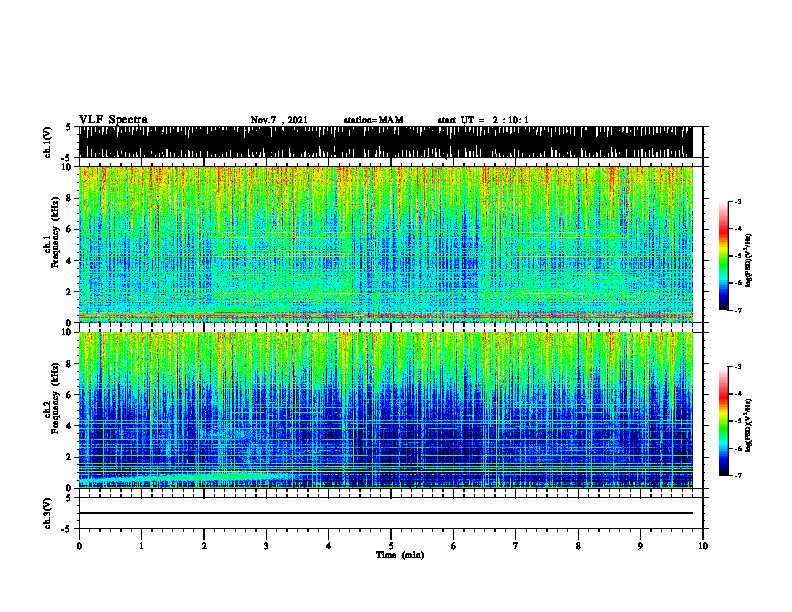
Task: Click the time axis tick label "10"
Action: click(703, 546)
